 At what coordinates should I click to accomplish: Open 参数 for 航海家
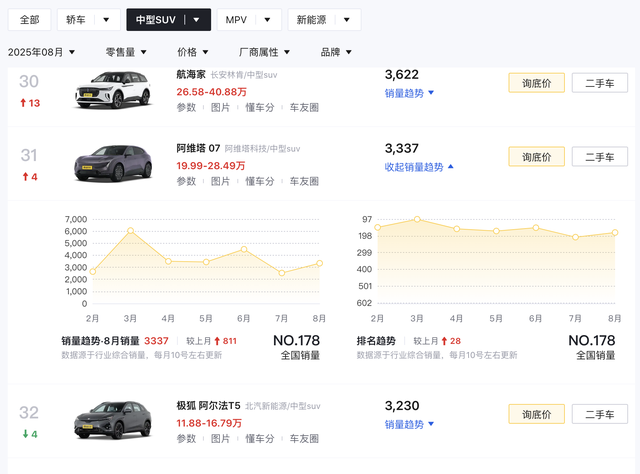tap(186, 107)
